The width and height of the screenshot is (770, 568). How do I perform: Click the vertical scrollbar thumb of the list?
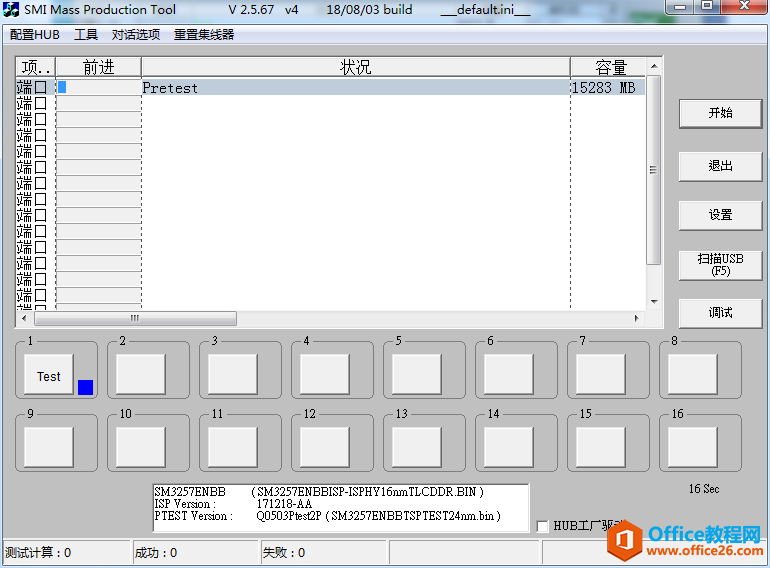coord(654,170)
